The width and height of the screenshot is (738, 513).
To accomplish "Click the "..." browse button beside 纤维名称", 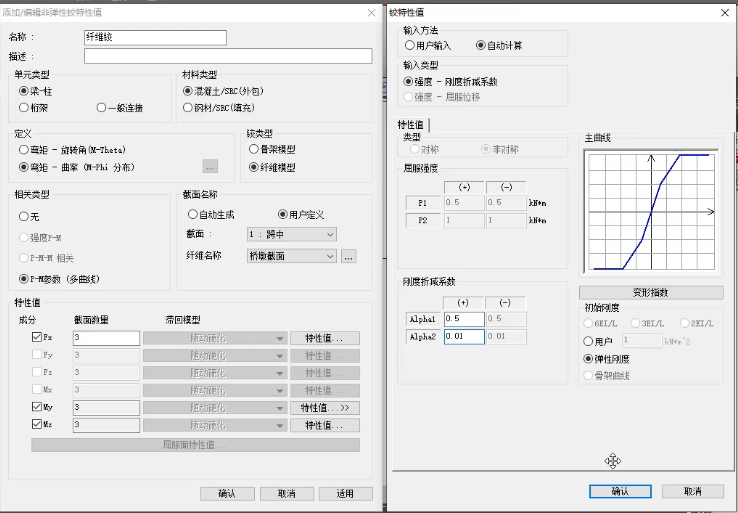I will [349, 256].
